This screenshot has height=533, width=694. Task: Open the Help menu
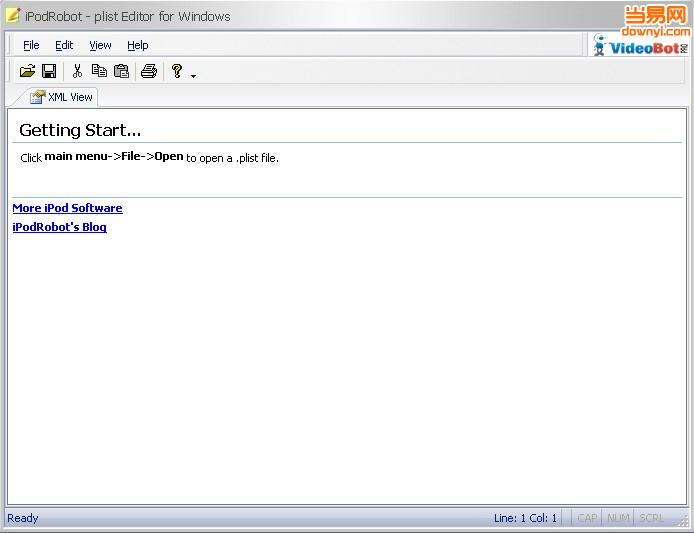[138, 45]
